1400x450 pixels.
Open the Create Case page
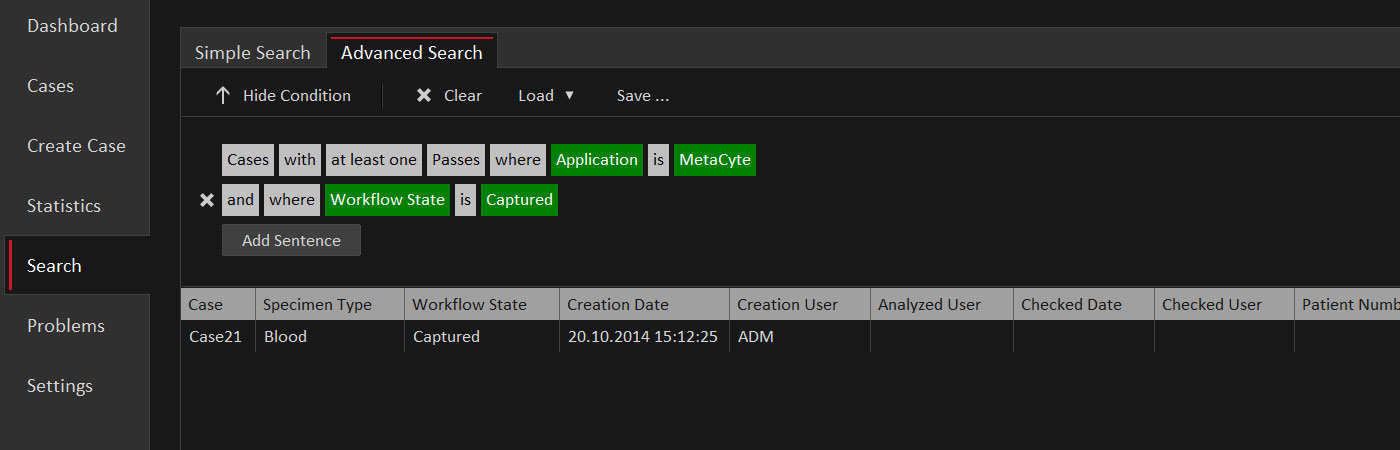coord(76,146)
